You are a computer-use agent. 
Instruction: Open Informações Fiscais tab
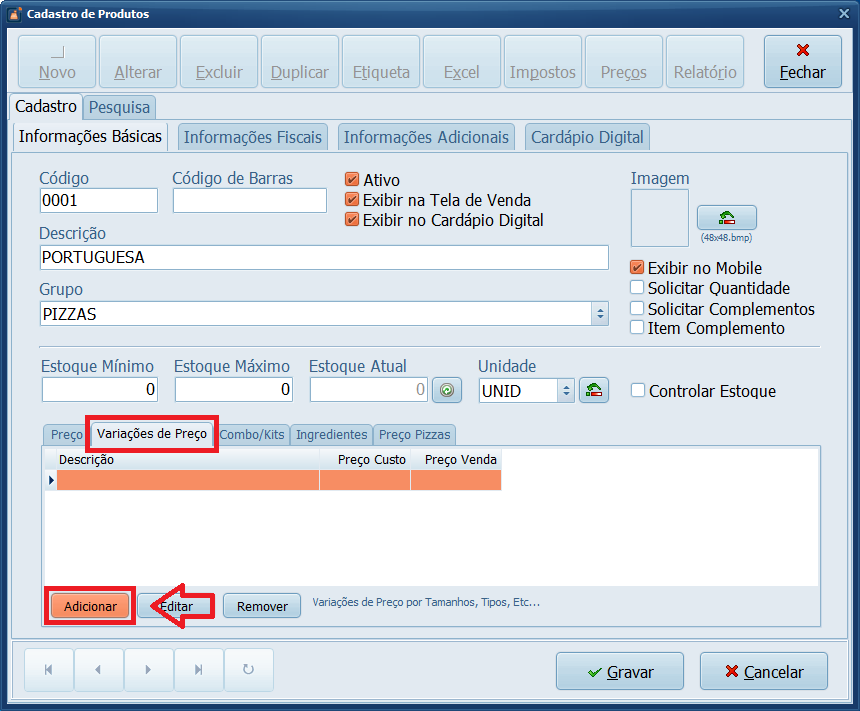[253, 137]
